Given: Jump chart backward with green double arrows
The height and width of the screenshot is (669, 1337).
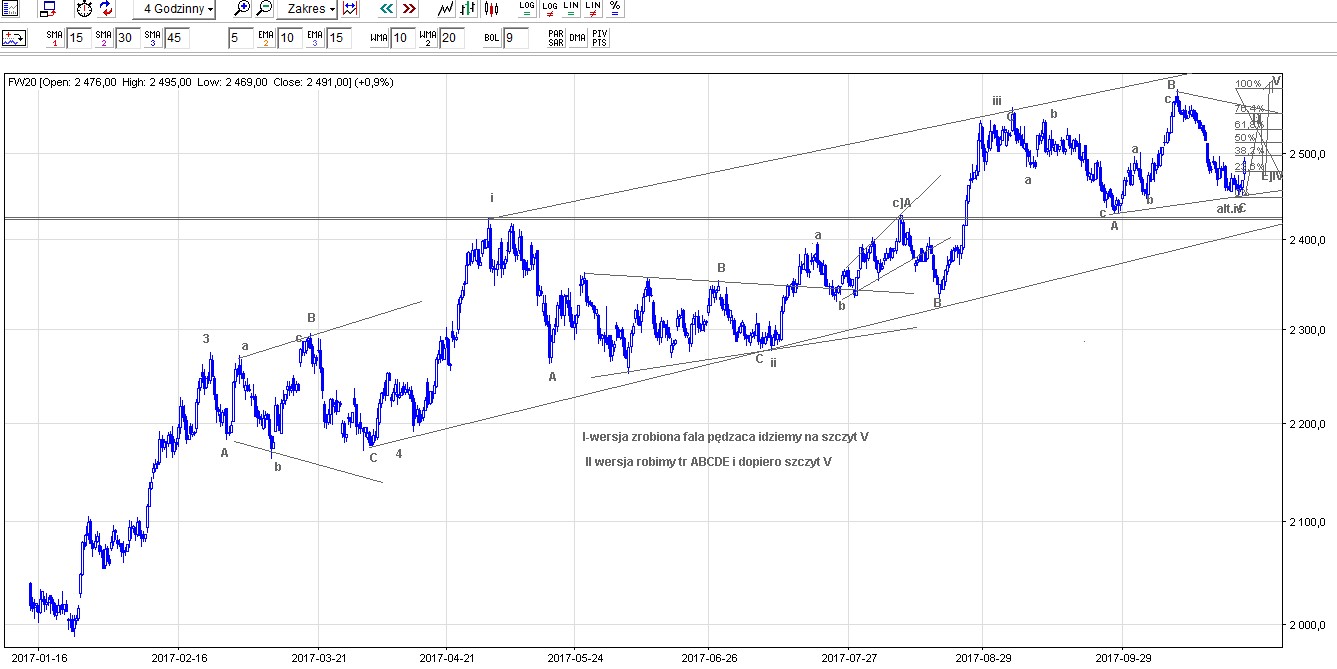Looking at the screenshot, I should (x=386, y=9).
